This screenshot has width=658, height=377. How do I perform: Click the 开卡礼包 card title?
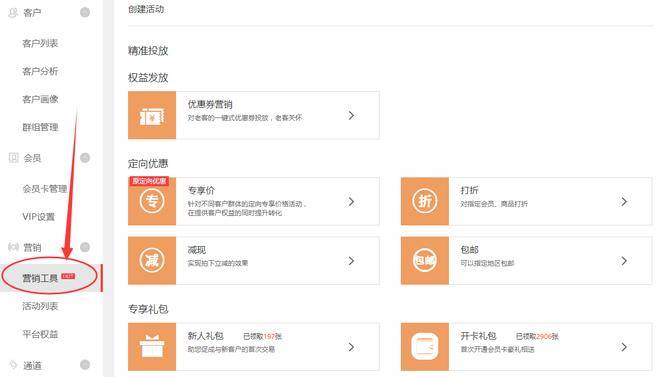pyautogui.click(x=478, y=336)
